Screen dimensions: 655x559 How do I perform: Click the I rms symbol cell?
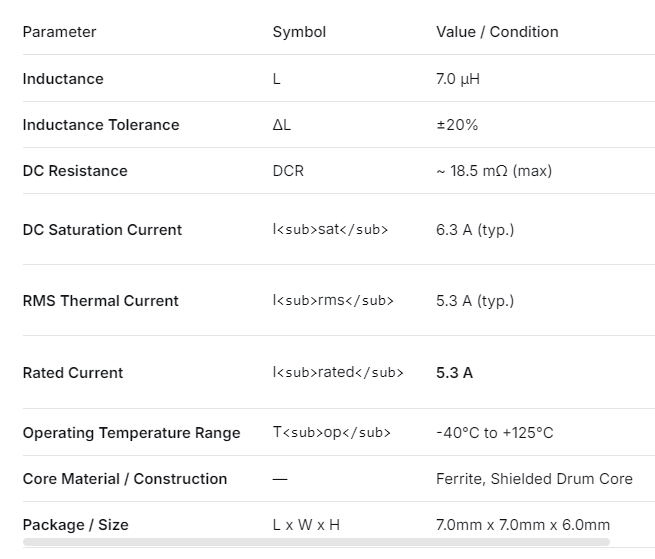[x=333, y=301]
